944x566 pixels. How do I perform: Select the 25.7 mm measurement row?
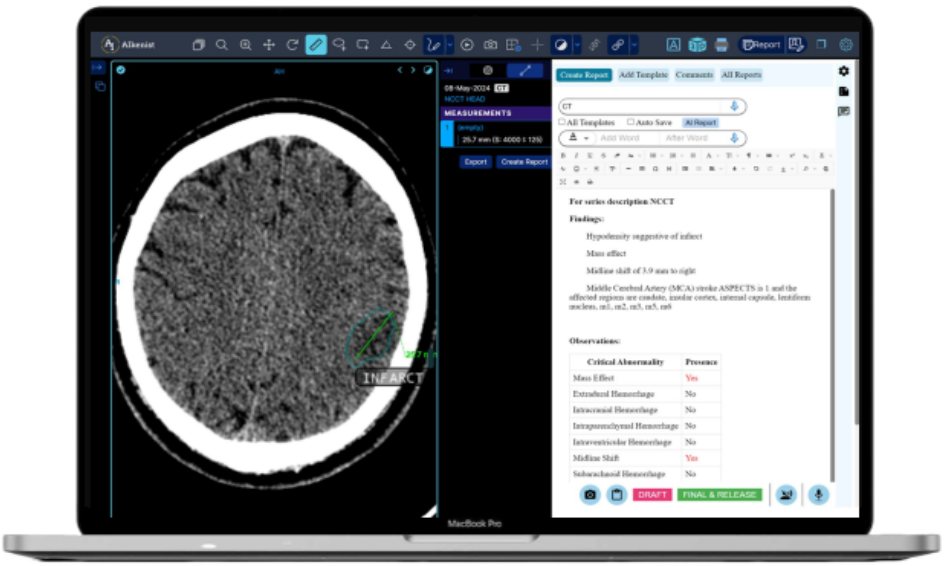[496, 134]
